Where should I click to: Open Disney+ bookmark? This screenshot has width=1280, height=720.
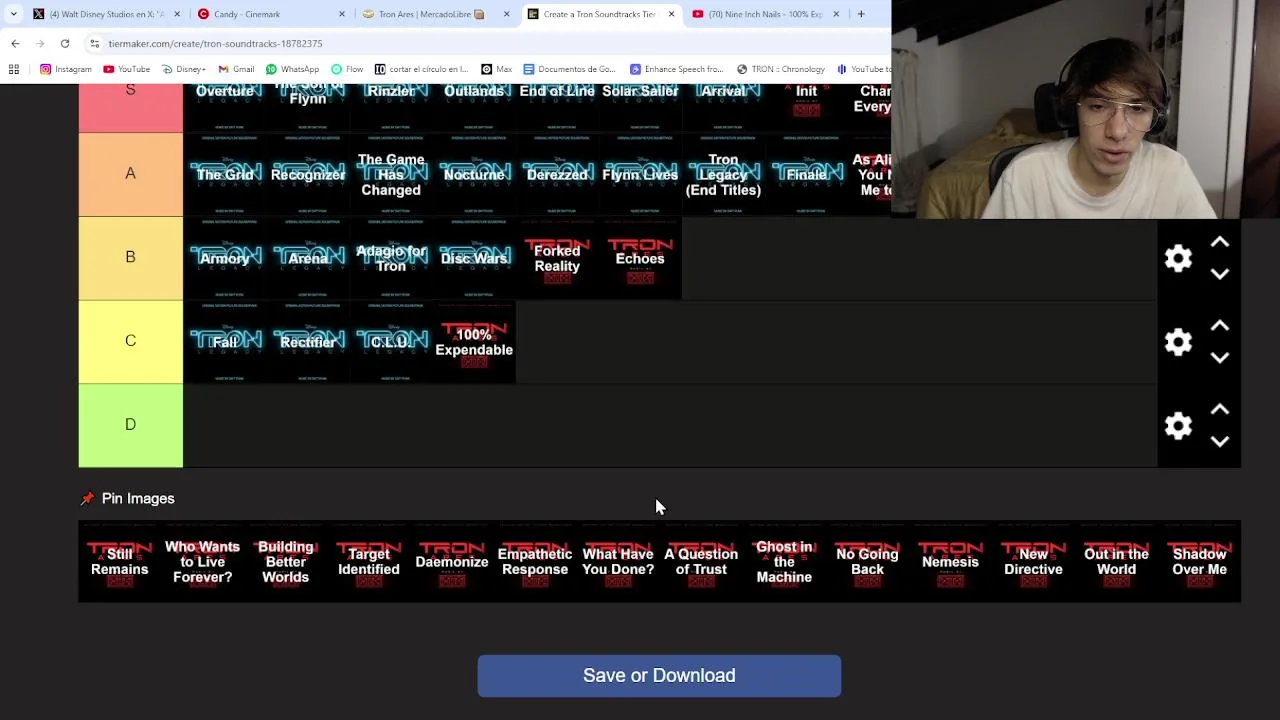click(183, 69)
